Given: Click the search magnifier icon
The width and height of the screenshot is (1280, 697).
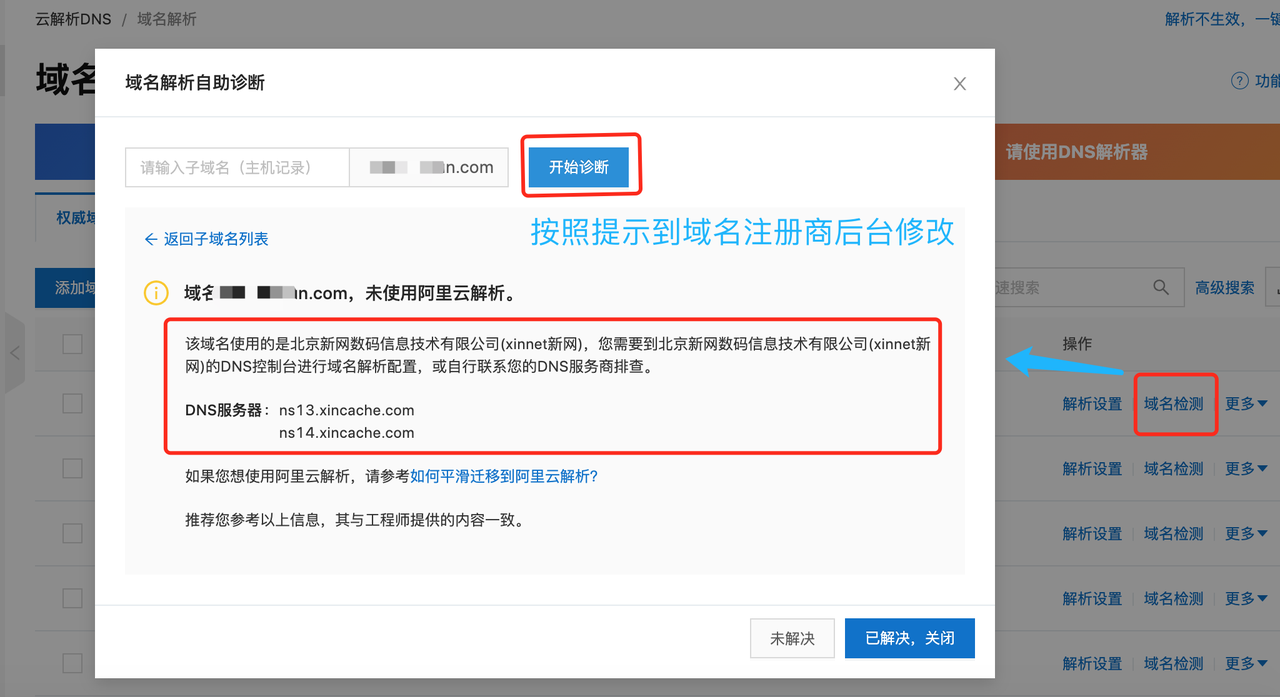Looking at the screenshot, I should click(x=1161, y=287).
